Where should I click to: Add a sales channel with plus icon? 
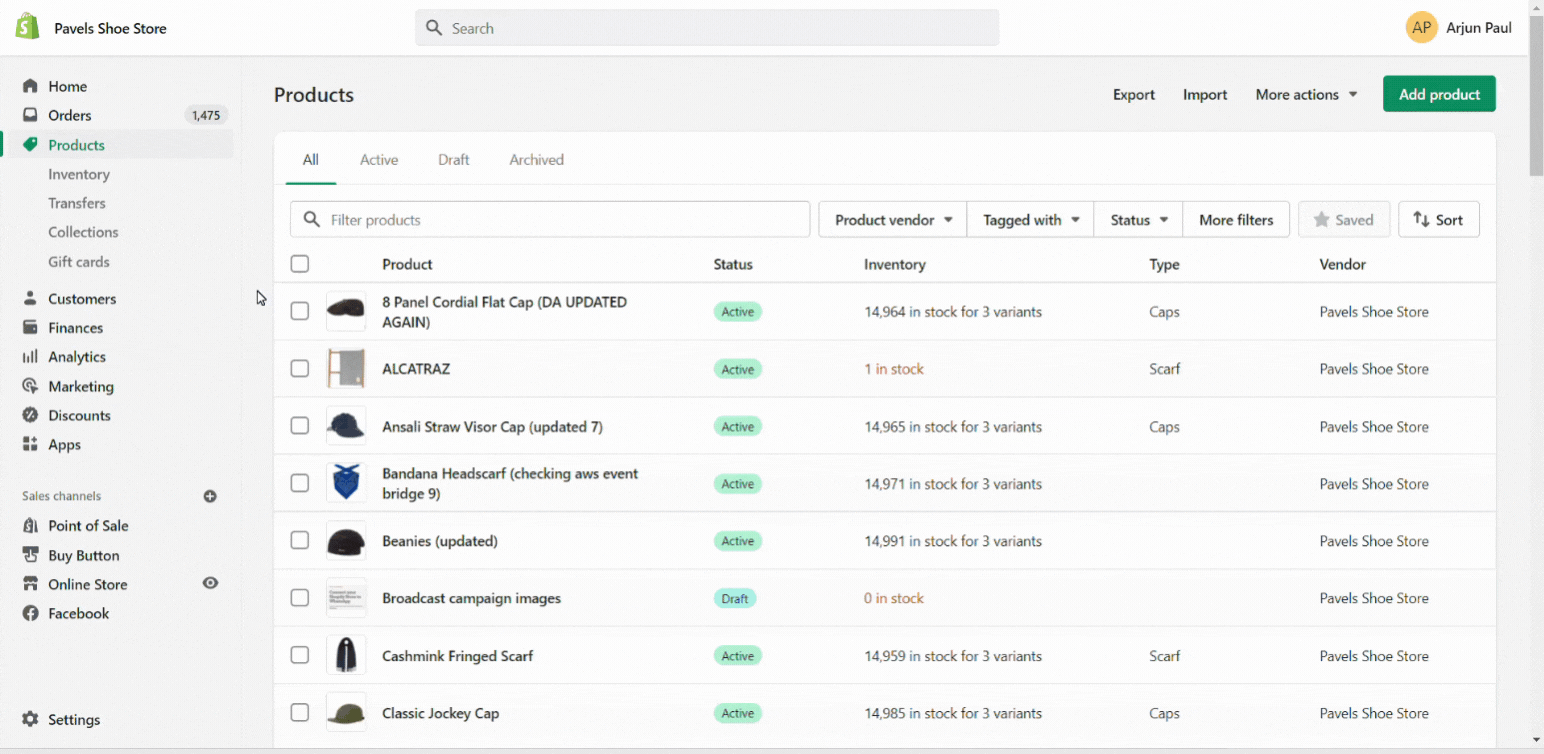[210, 496]
